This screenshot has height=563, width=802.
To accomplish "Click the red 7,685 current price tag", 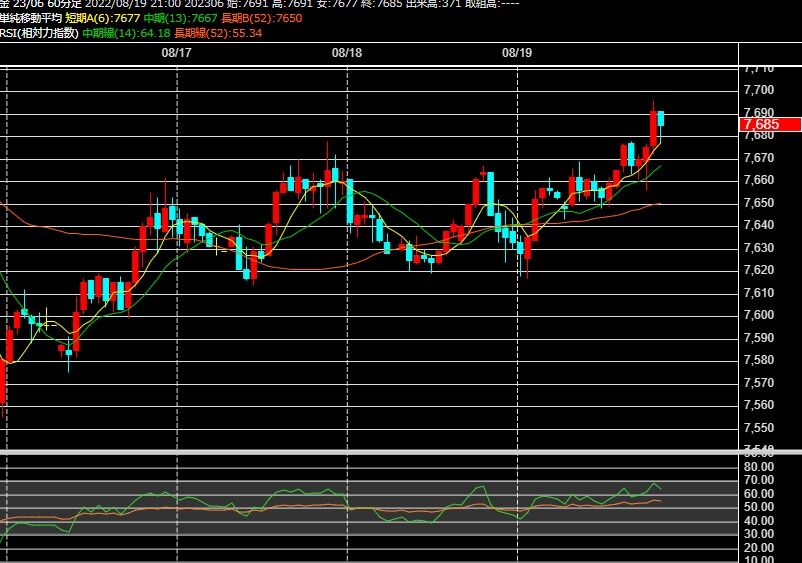I will click(x=770, y=124).
